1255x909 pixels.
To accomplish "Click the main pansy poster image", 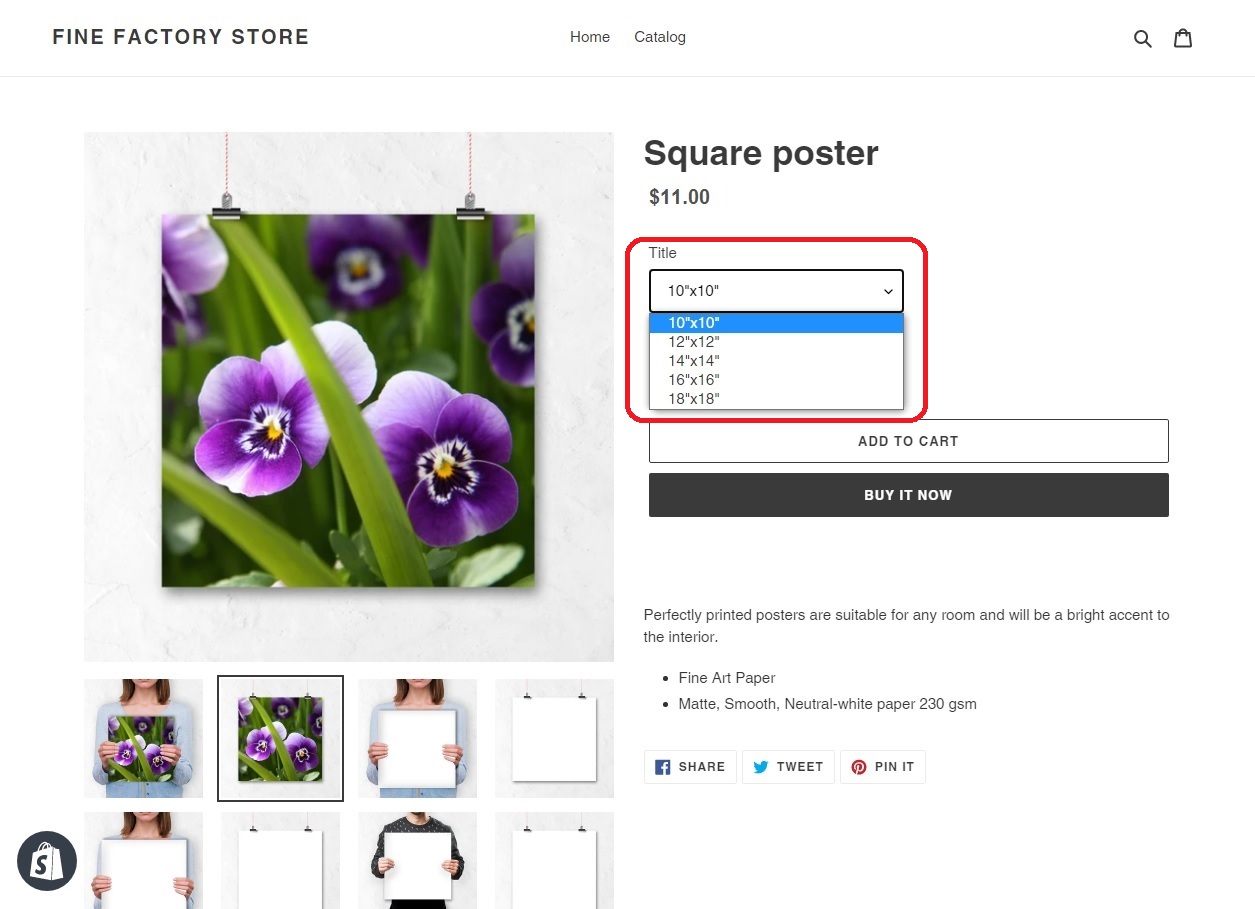I will (x=349, y=397).
